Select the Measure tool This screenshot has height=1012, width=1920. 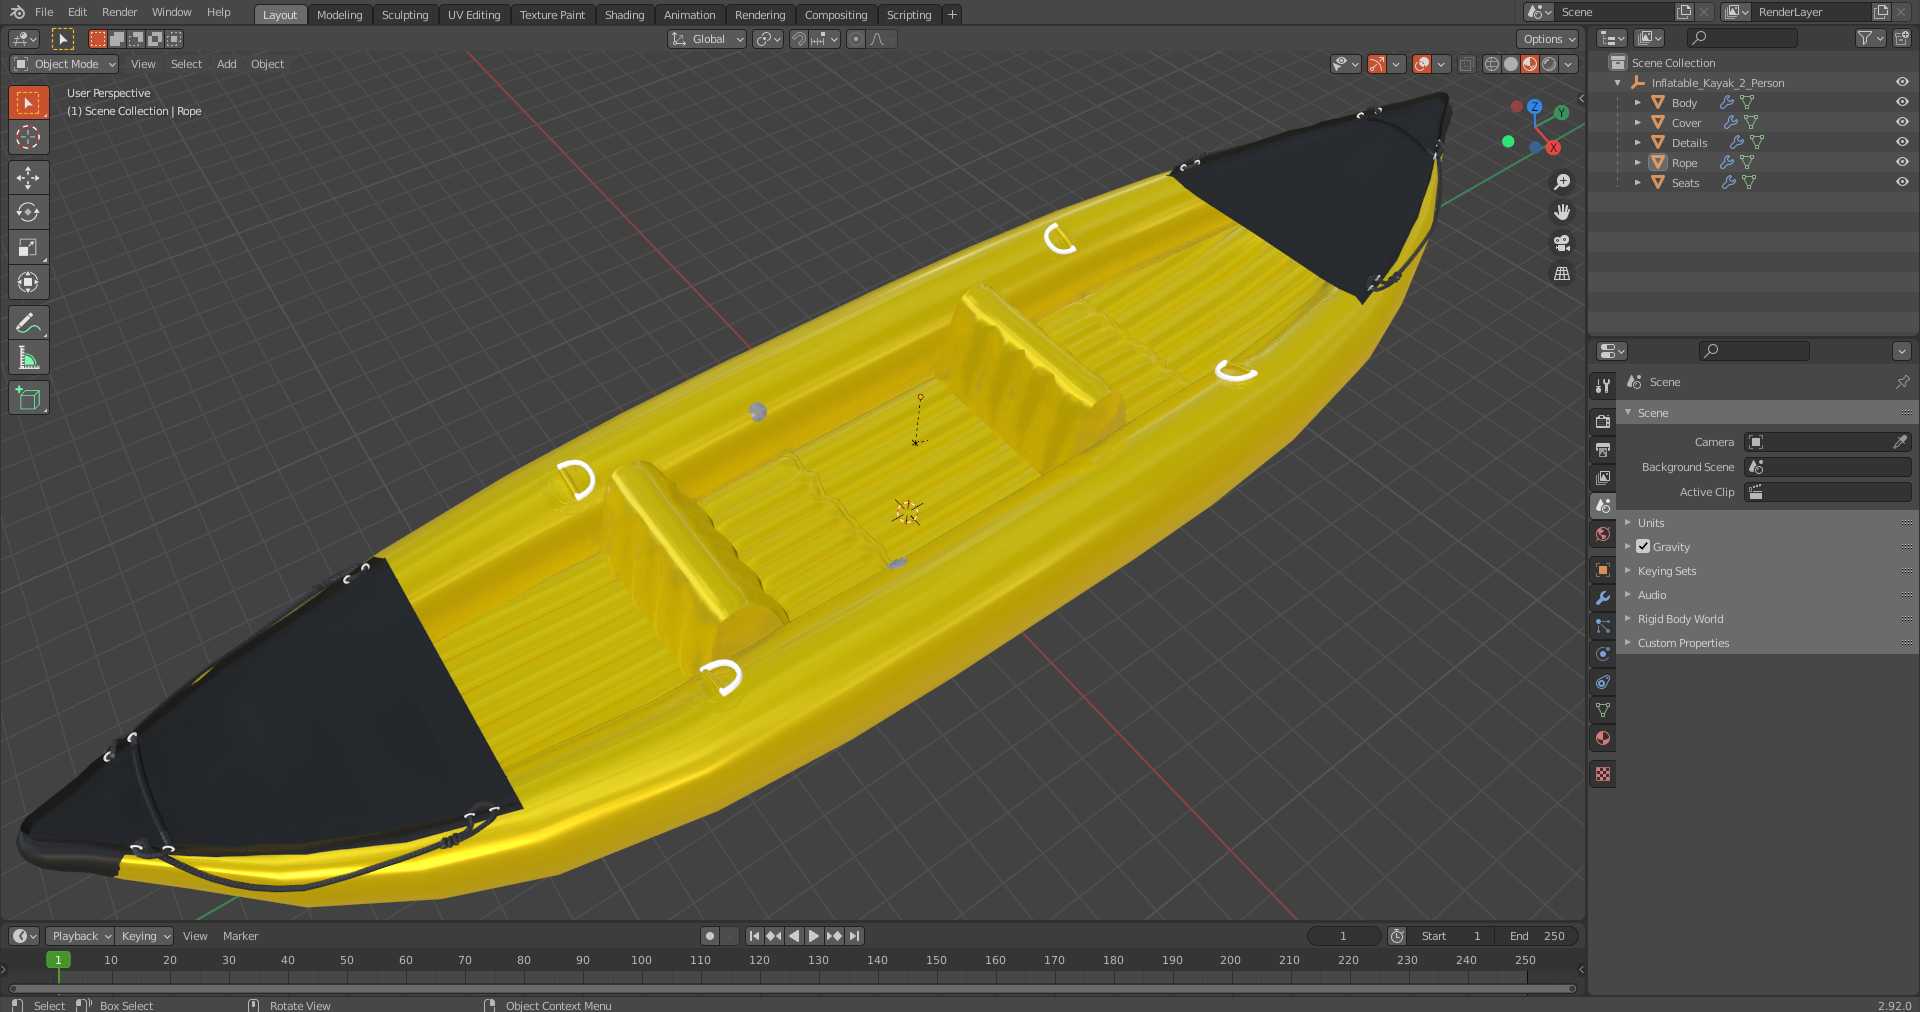pyautogui.click(x=28, y=358)
